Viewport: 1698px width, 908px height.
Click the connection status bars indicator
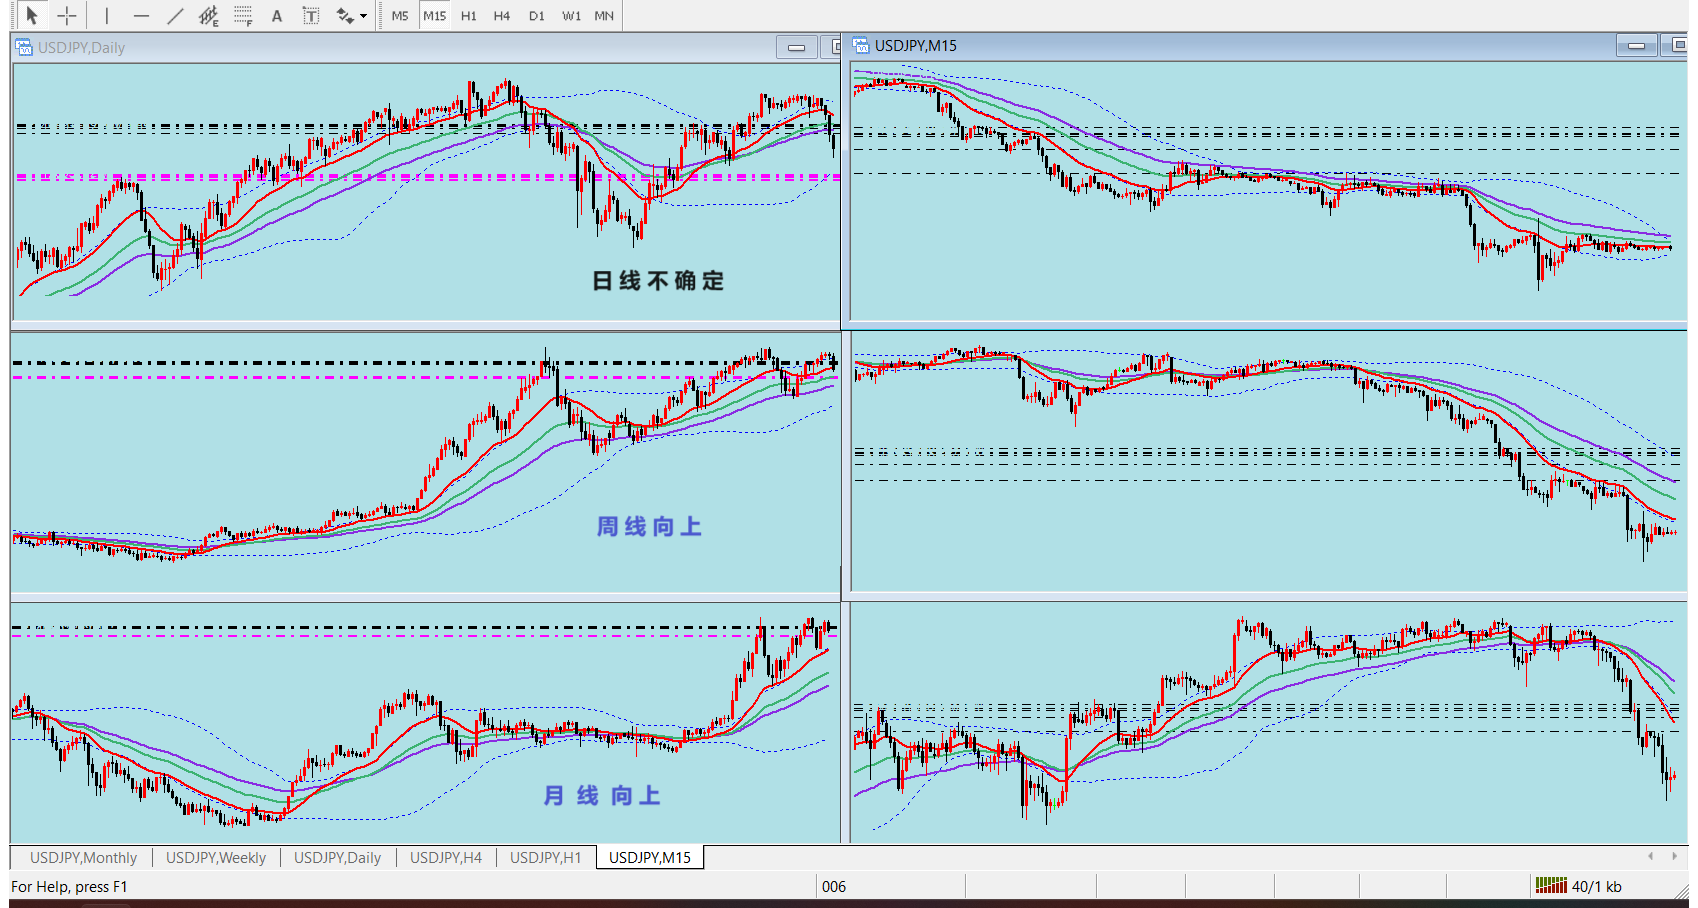[1551, 885]
